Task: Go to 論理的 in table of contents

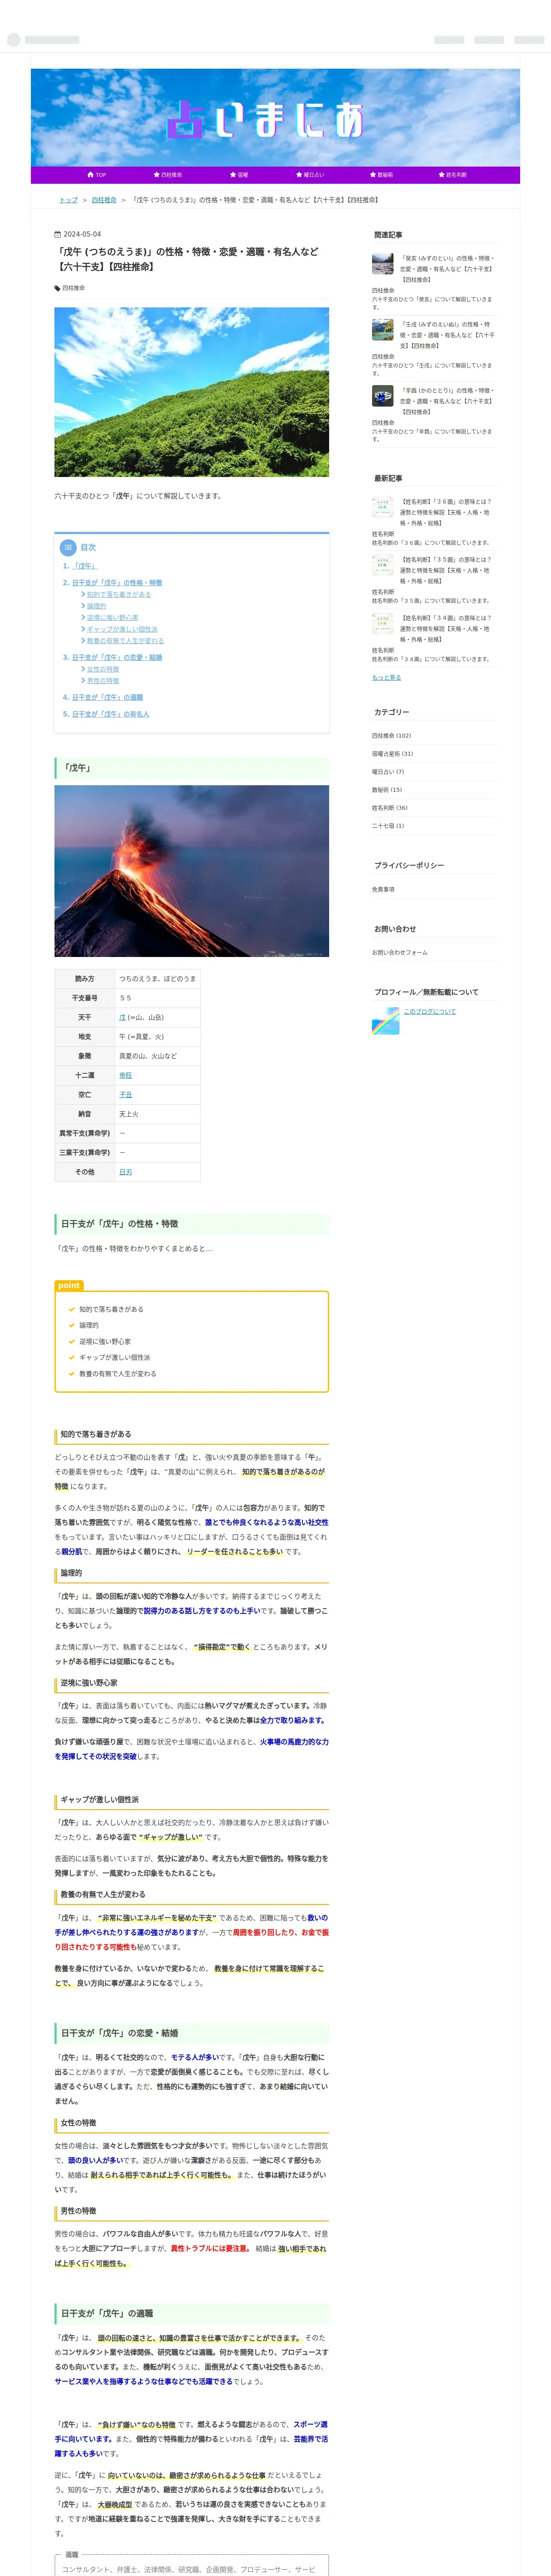Action: 96,606
